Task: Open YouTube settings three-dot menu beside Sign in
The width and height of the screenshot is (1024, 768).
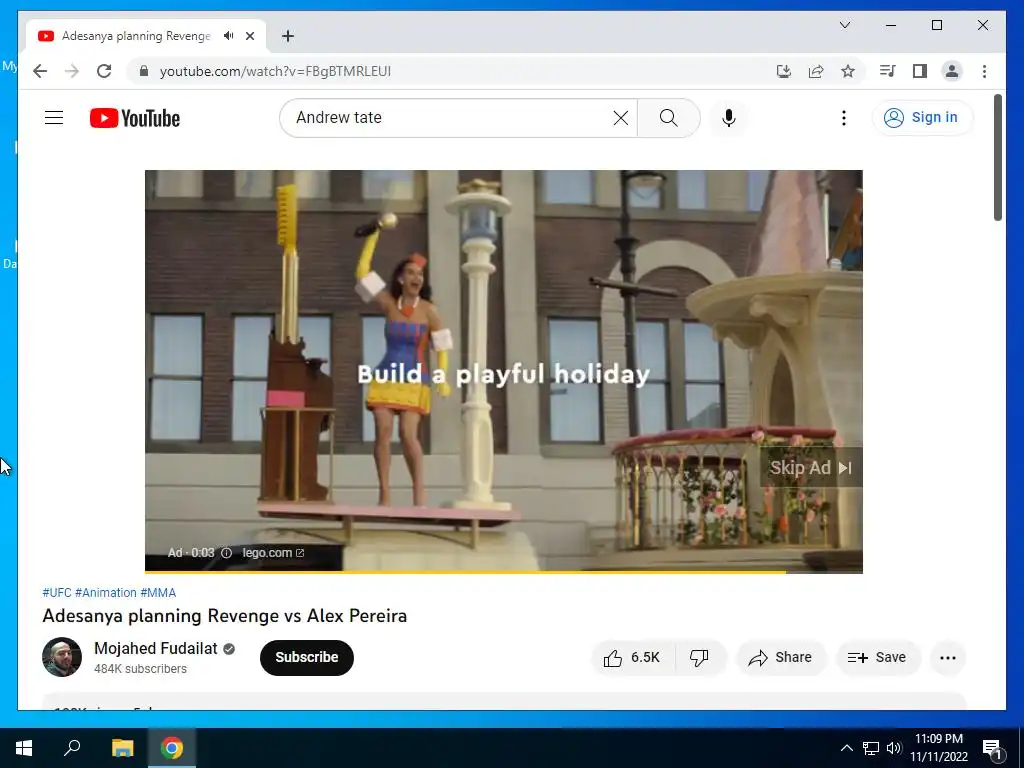Action: tap(844, 118)
